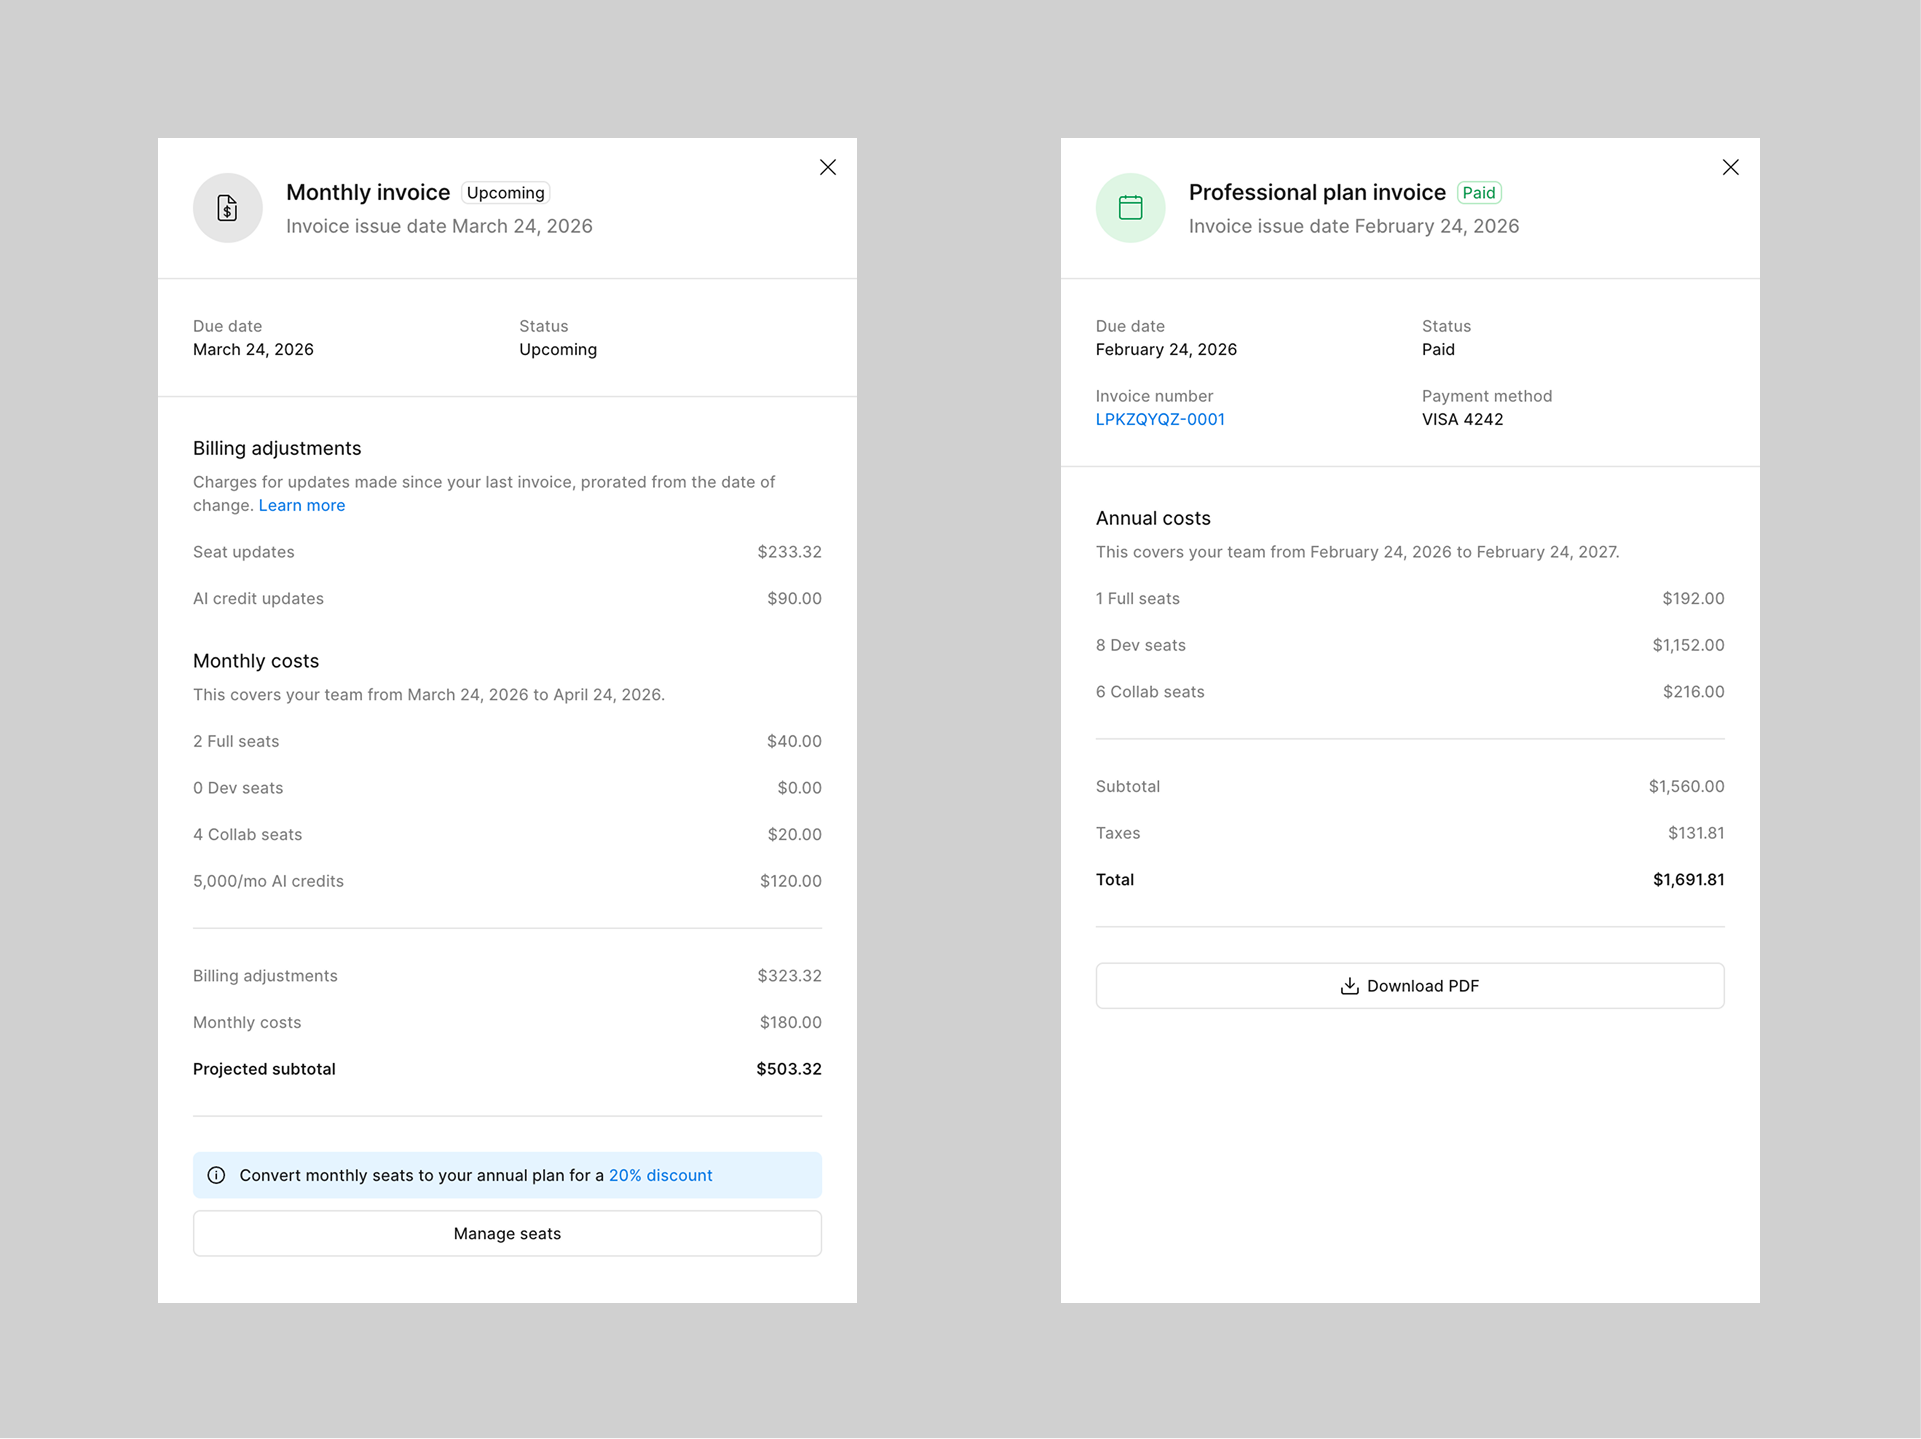The height and width of the screenshot is (1439, 1921).
Task: Click the dollar invoice document icon
Action: [x=228, y=208]
